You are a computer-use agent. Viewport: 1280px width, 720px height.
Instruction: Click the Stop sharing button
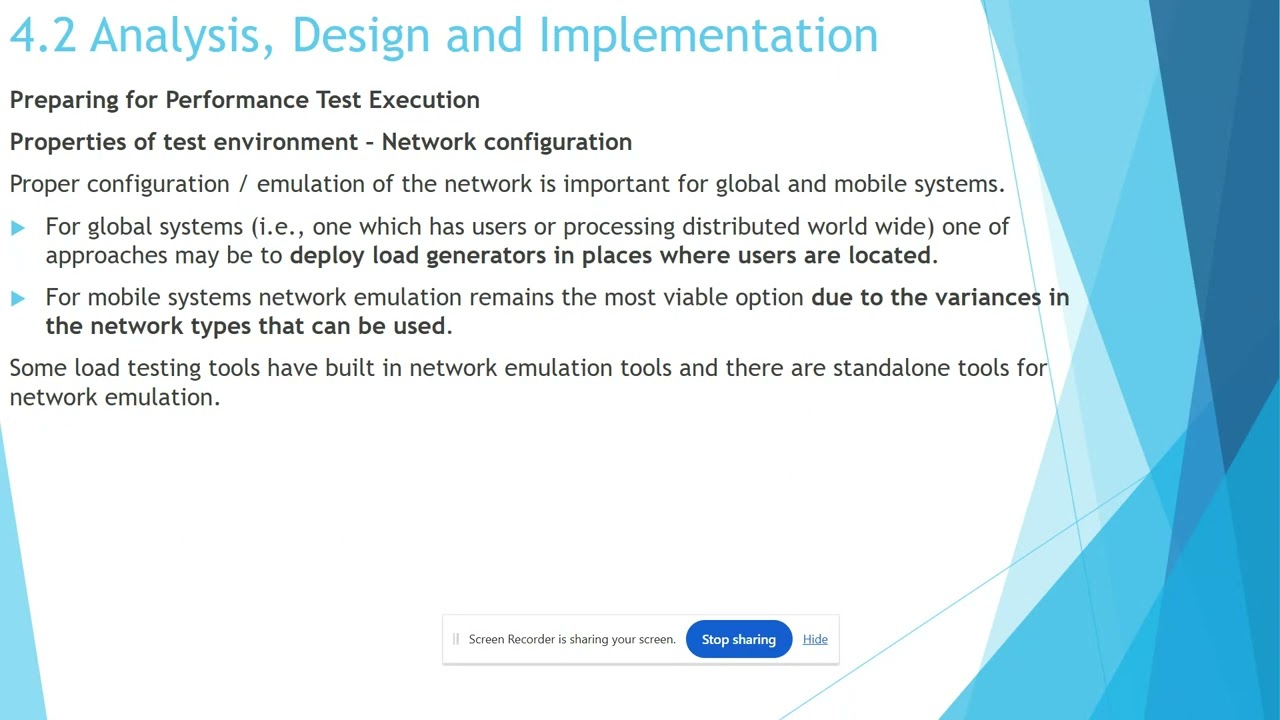[x=738, y=639]
